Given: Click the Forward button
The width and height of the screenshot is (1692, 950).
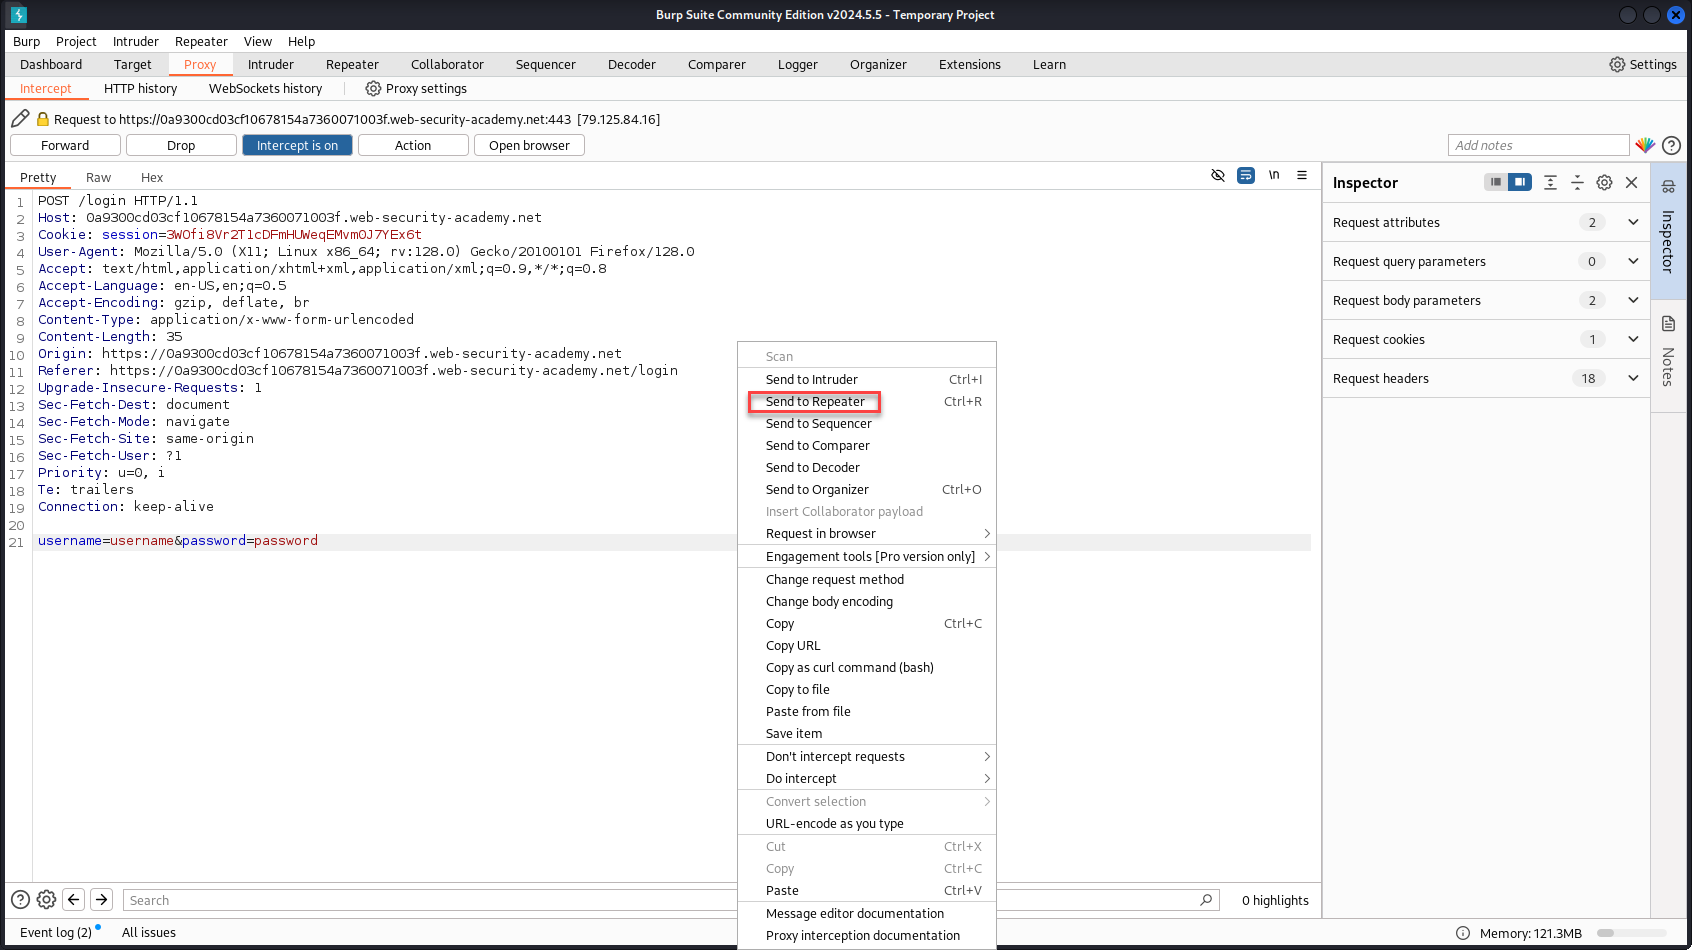Looking at the screenshot, I should [x=64, y=144].
